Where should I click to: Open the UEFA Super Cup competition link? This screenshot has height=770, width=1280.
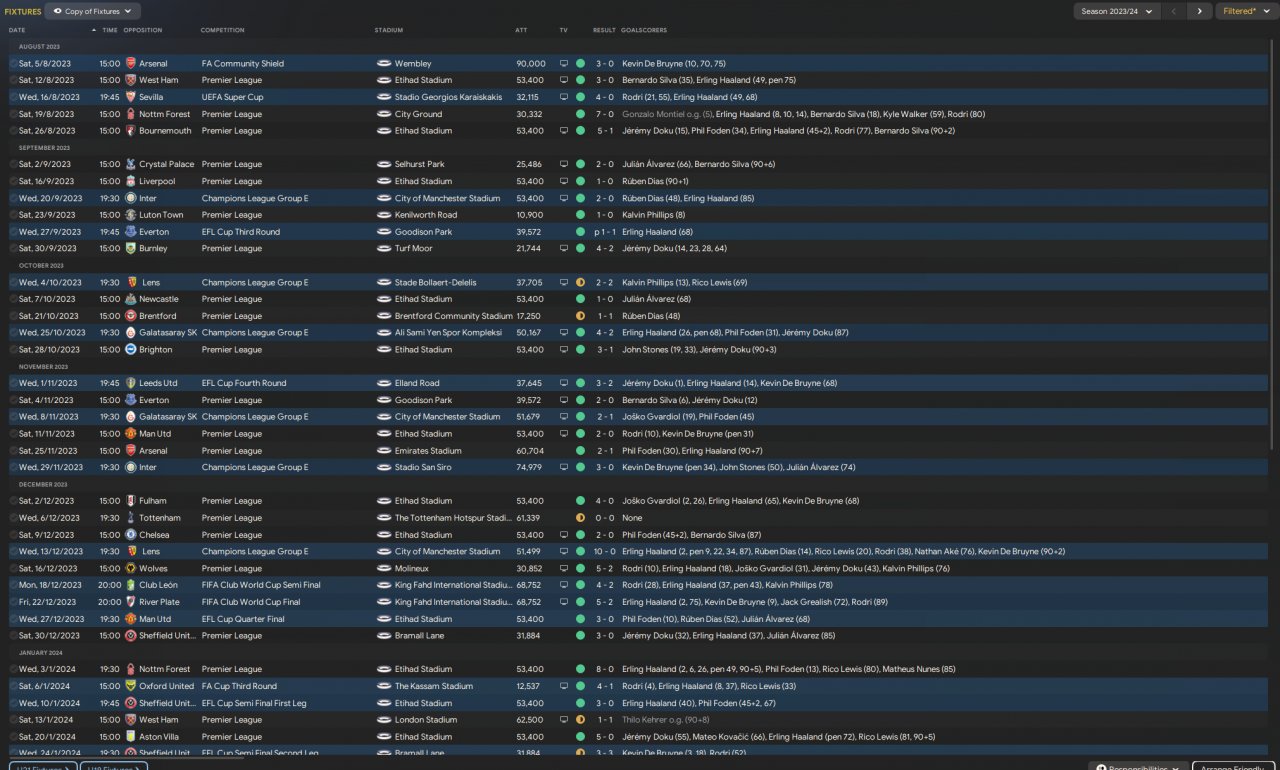232,97
